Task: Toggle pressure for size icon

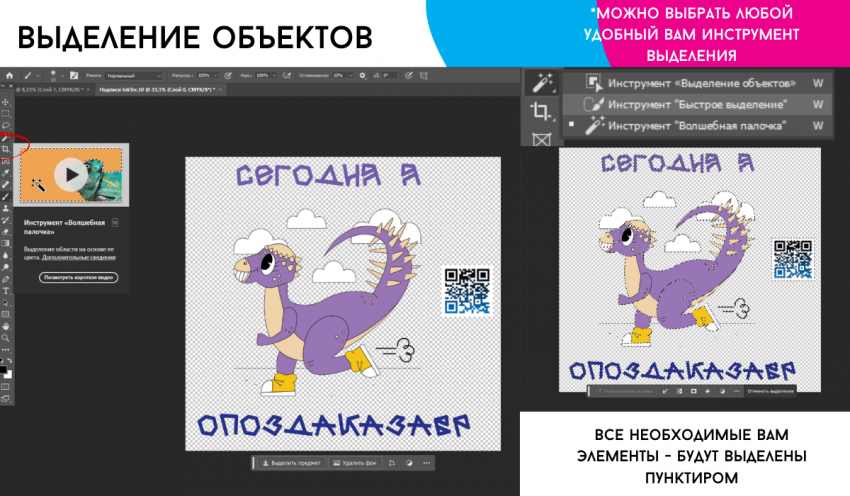Action: click(409, 75)
